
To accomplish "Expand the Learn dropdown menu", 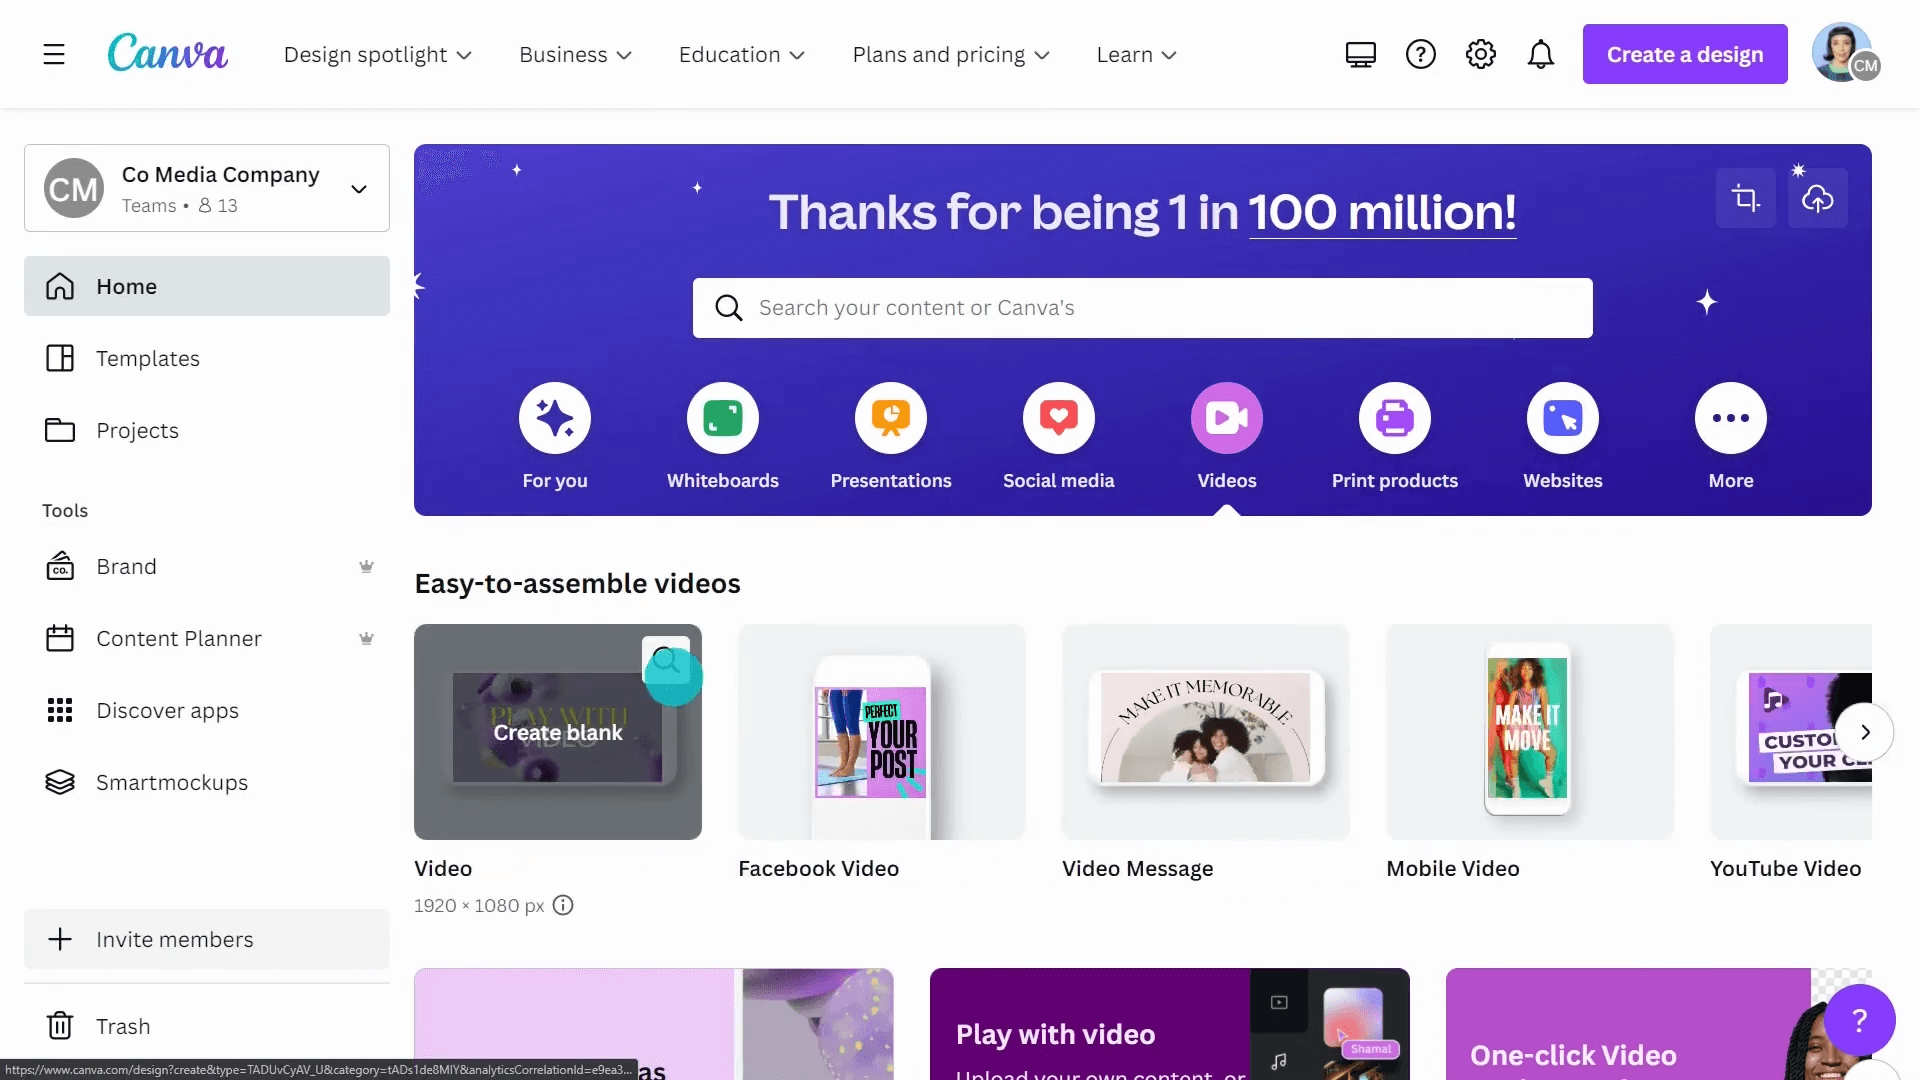I will coord(1136,55).
